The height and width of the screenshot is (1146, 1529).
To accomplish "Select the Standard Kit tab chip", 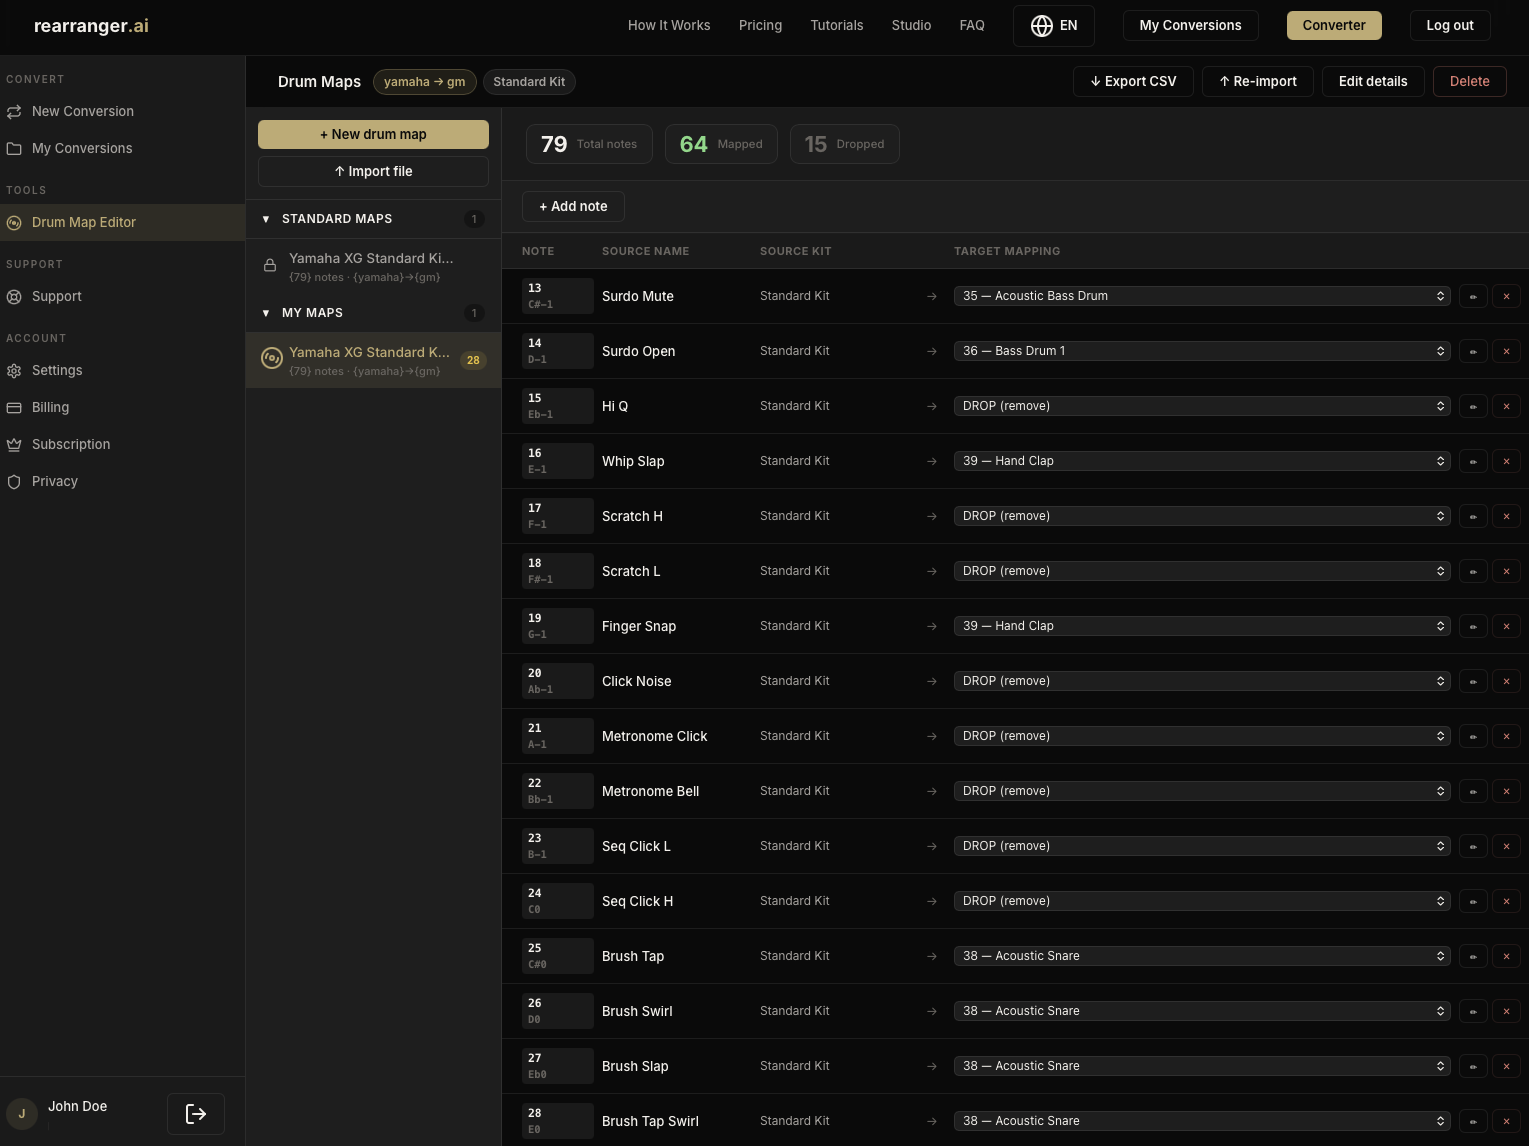I will point(529,82).
